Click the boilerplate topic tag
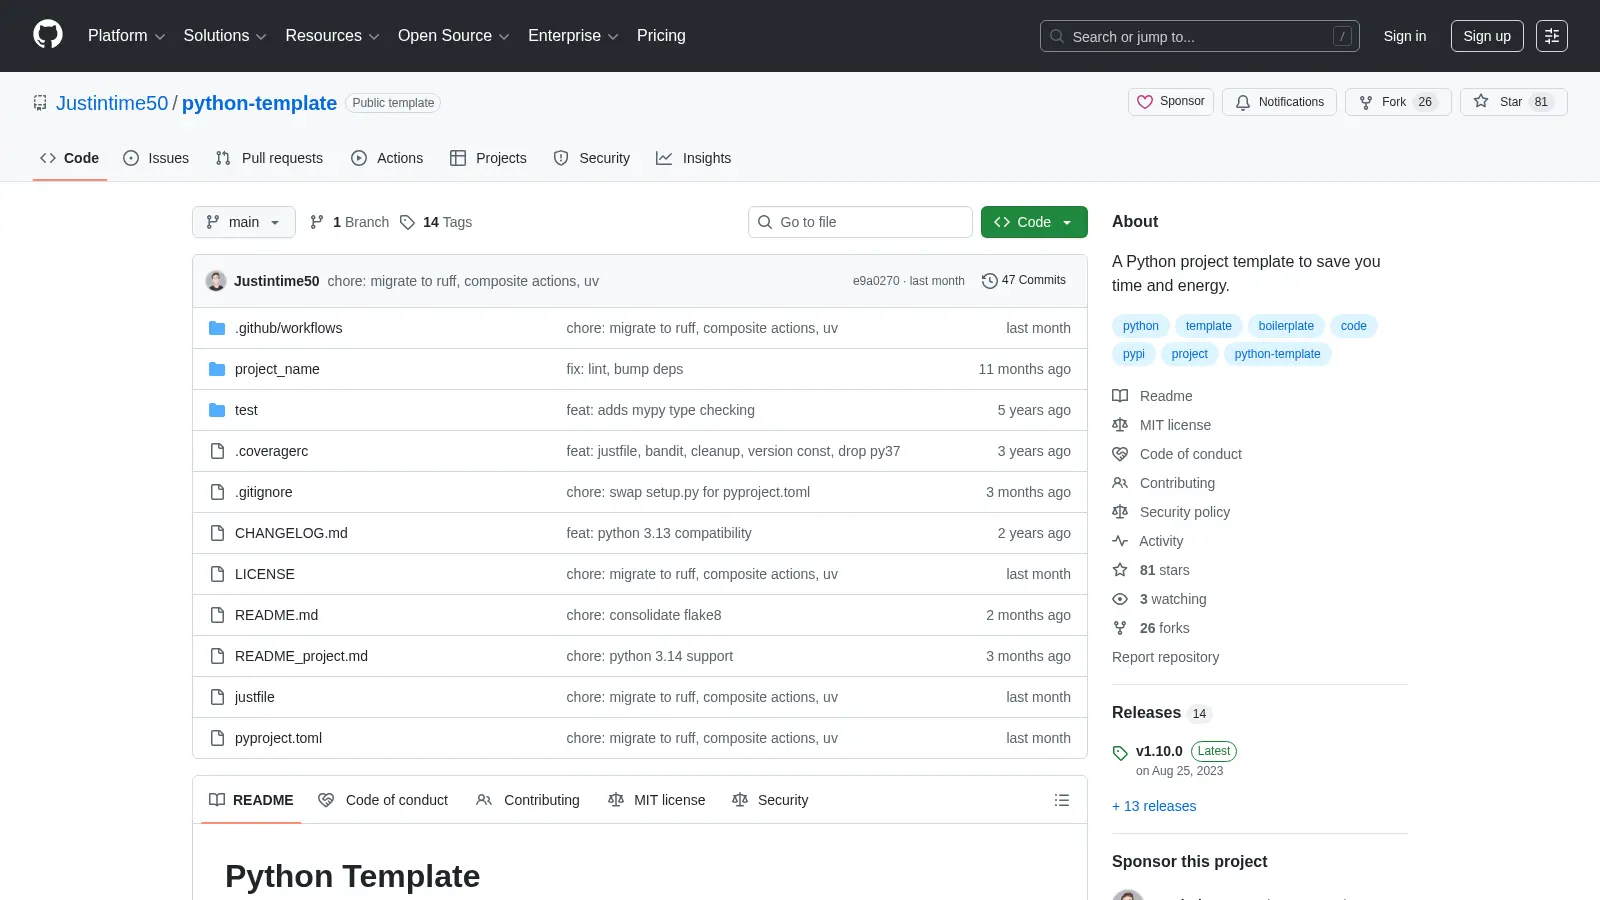This screenshot has height=900, width=1600. [x=1286, y=326]
